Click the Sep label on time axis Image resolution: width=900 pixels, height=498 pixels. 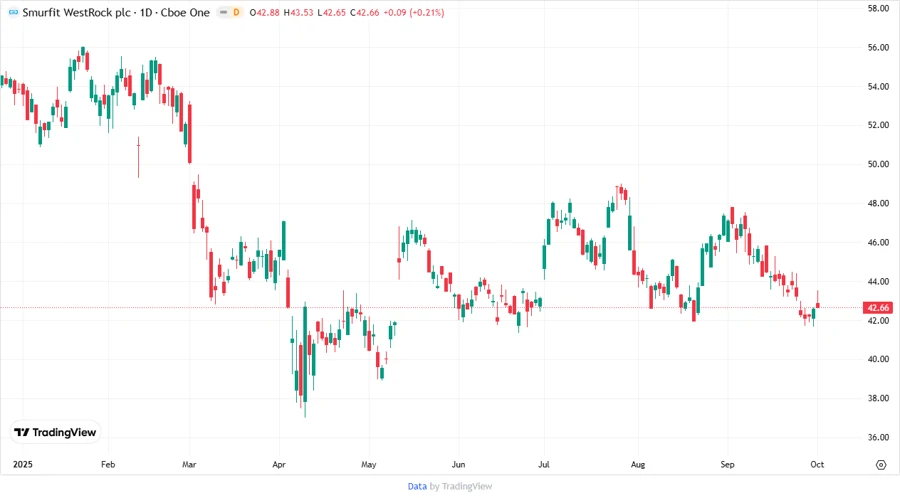click(x=727, y=465)
